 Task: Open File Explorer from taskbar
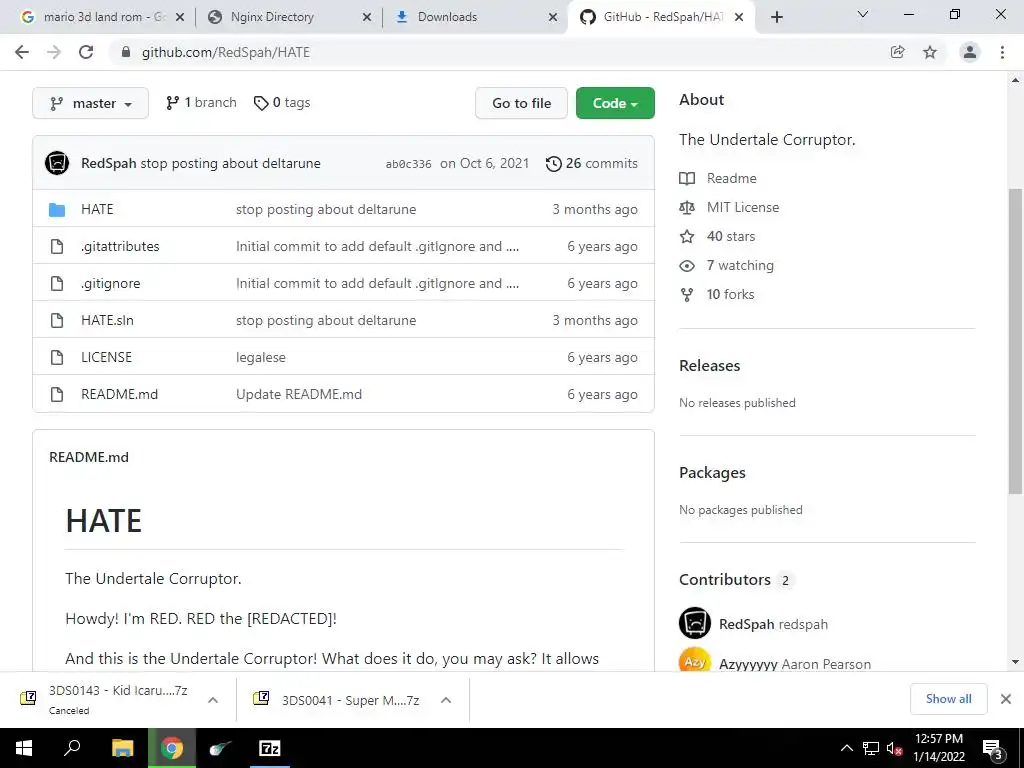click(x=122, y=748)
